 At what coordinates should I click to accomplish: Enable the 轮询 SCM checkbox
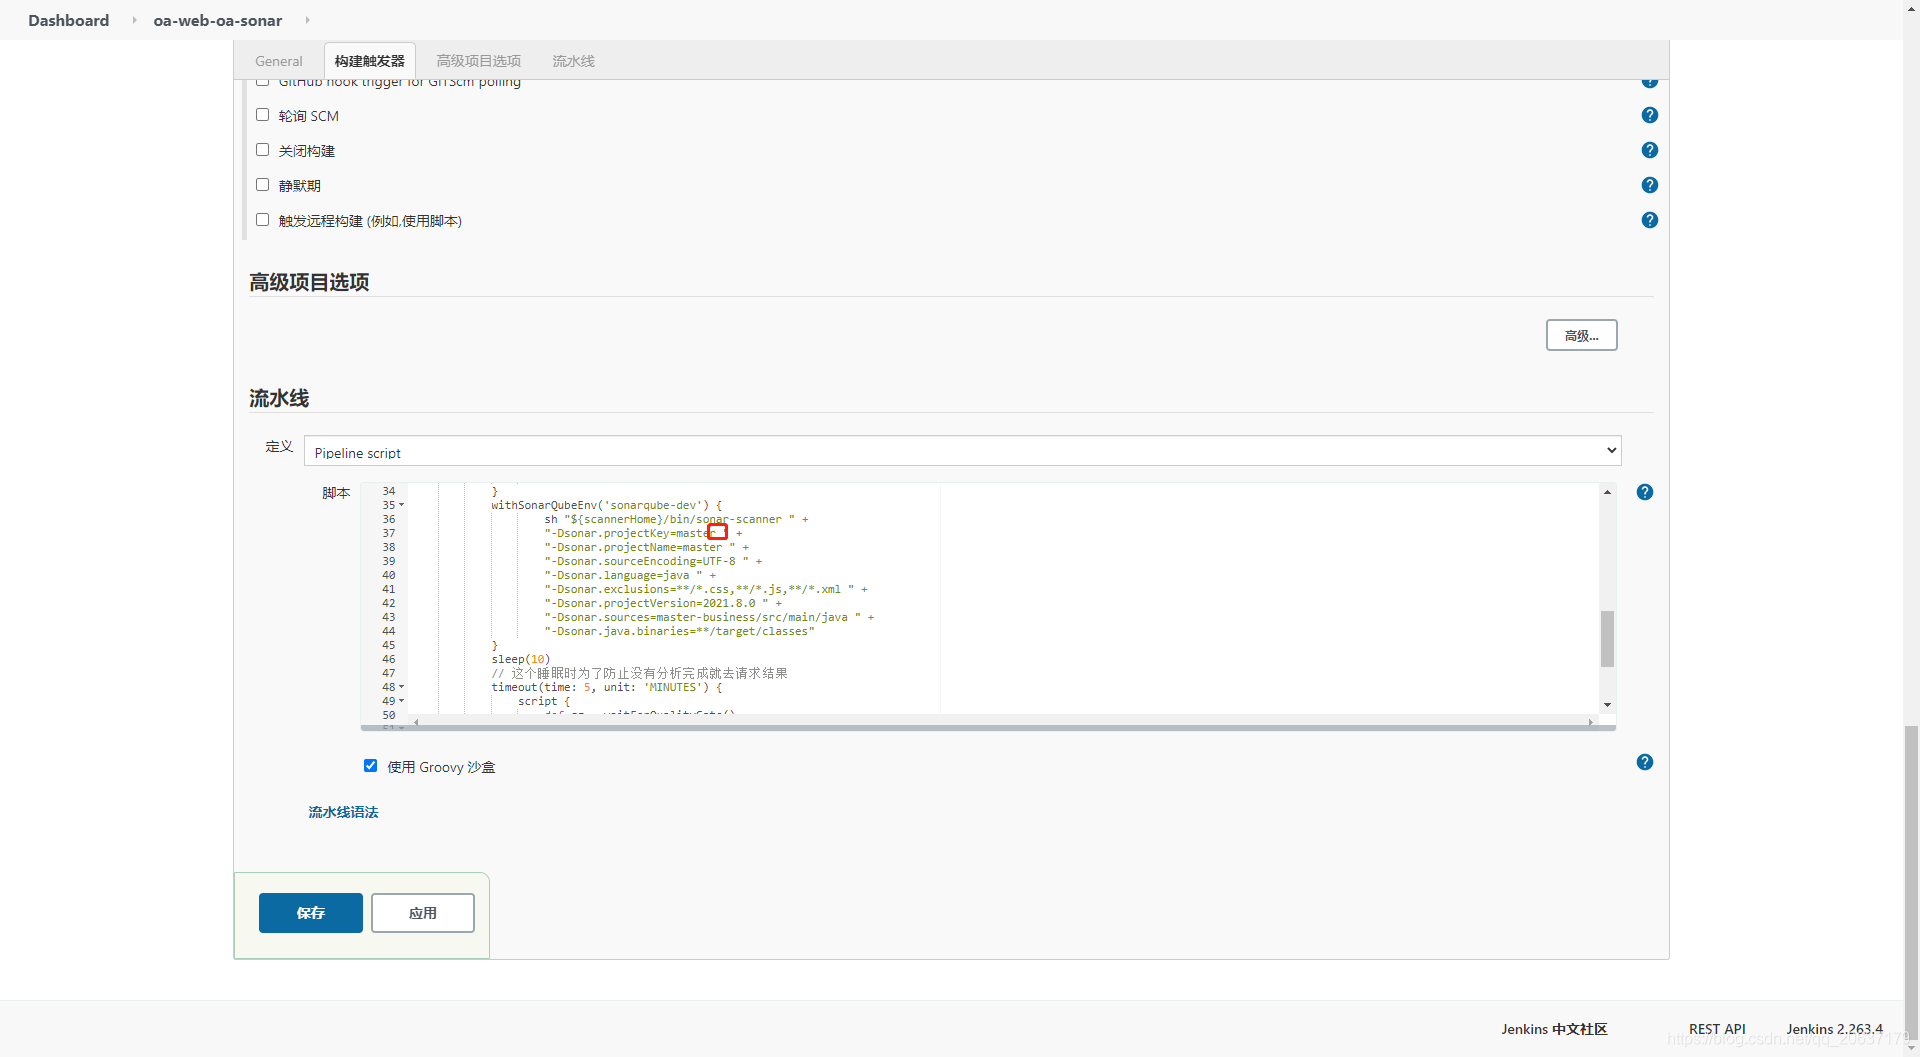(x=262, y=115)
